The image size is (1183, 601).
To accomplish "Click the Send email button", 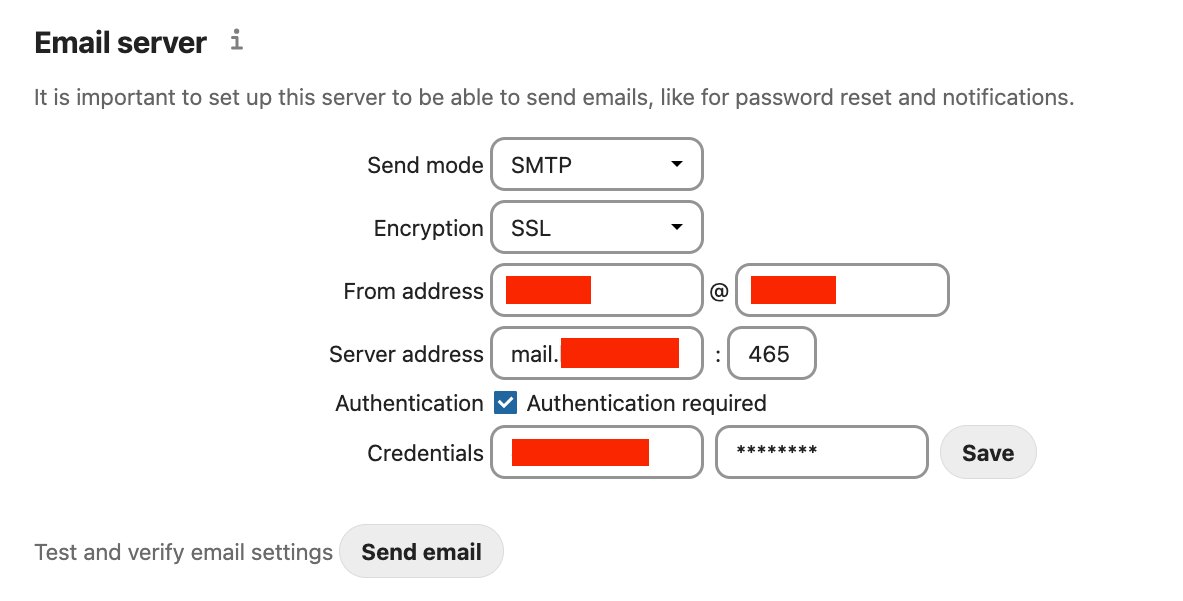I will 421,552.
